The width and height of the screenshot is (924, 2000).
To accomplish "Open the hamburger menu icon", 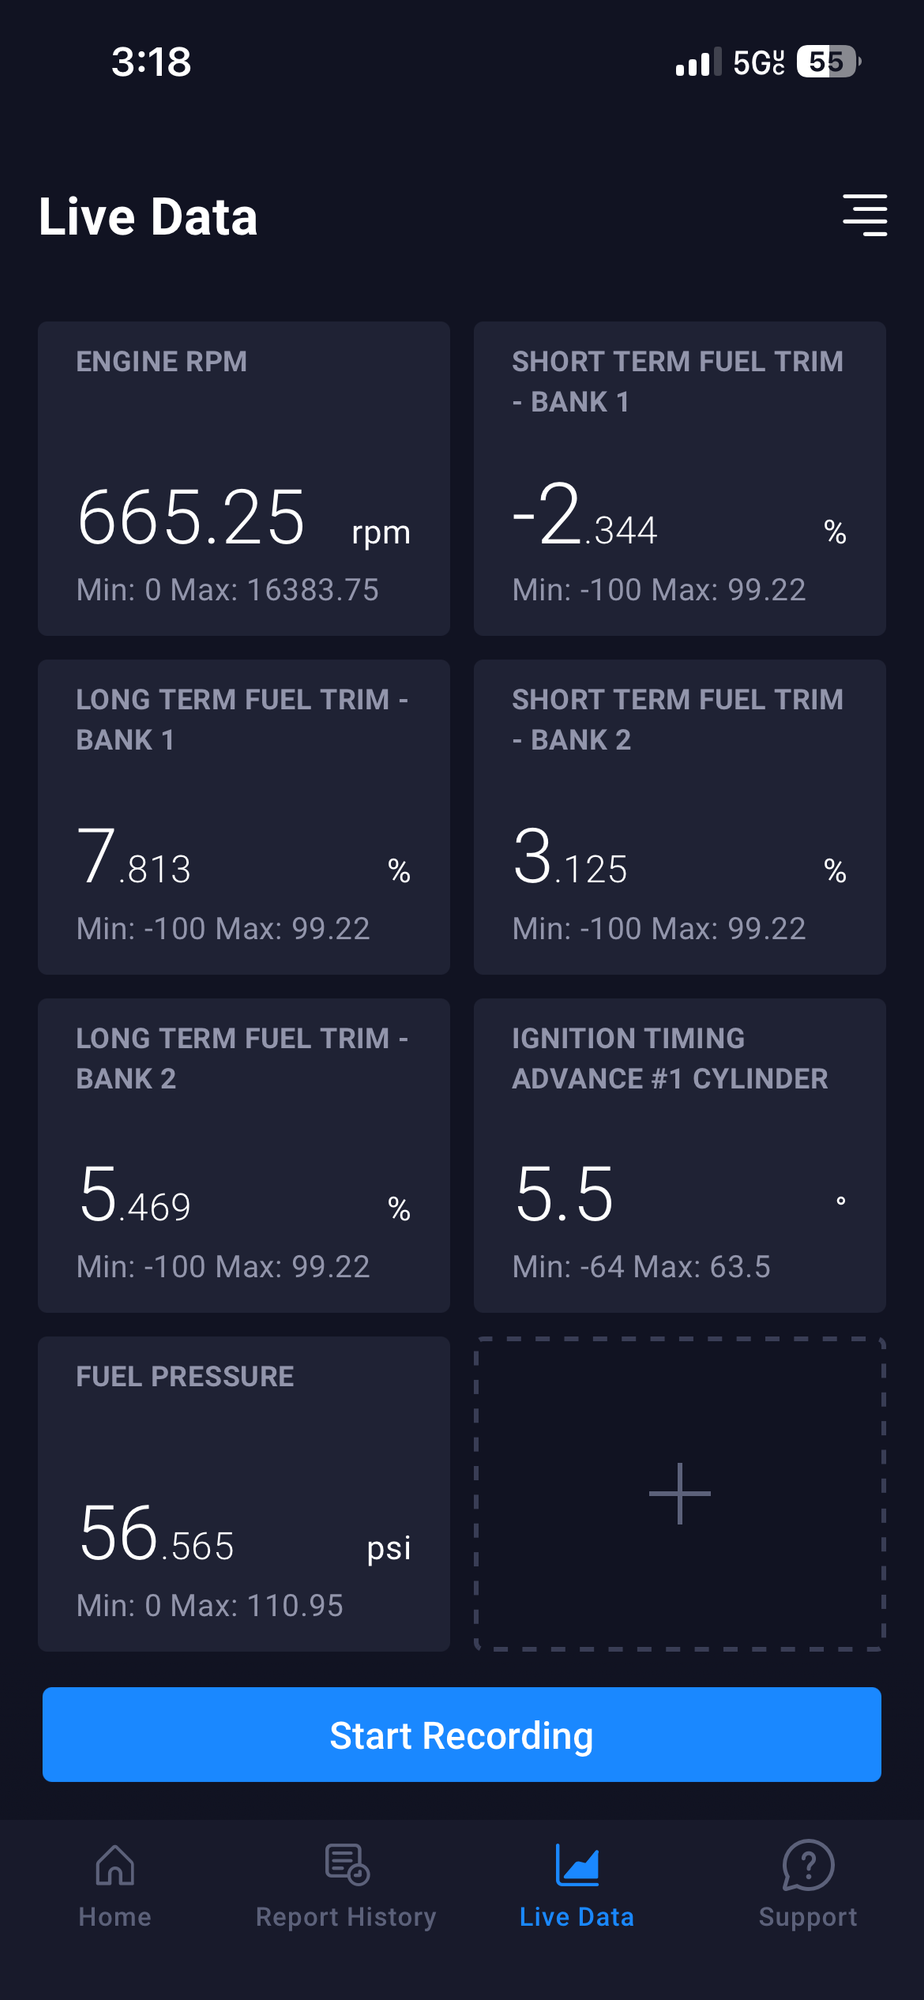I will [x=865, y=215].
